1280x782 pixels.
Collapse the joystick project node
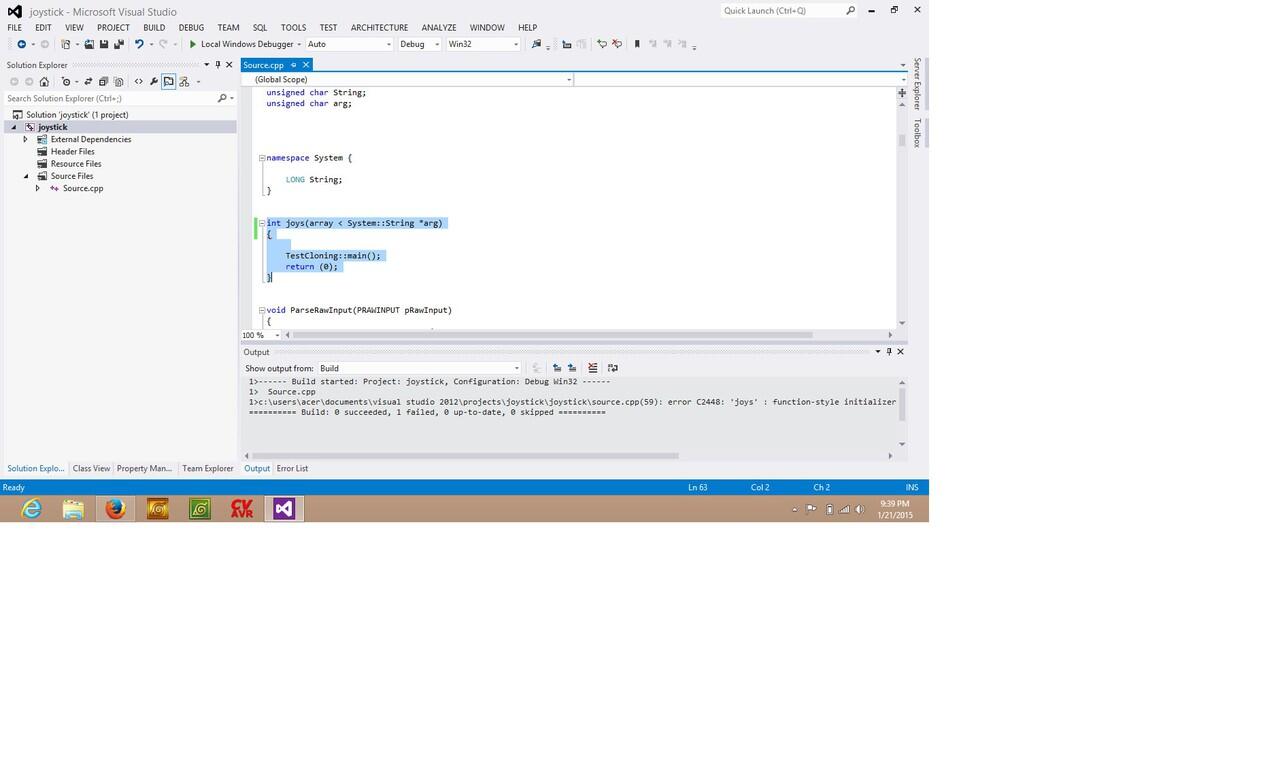tap(14, 127)
